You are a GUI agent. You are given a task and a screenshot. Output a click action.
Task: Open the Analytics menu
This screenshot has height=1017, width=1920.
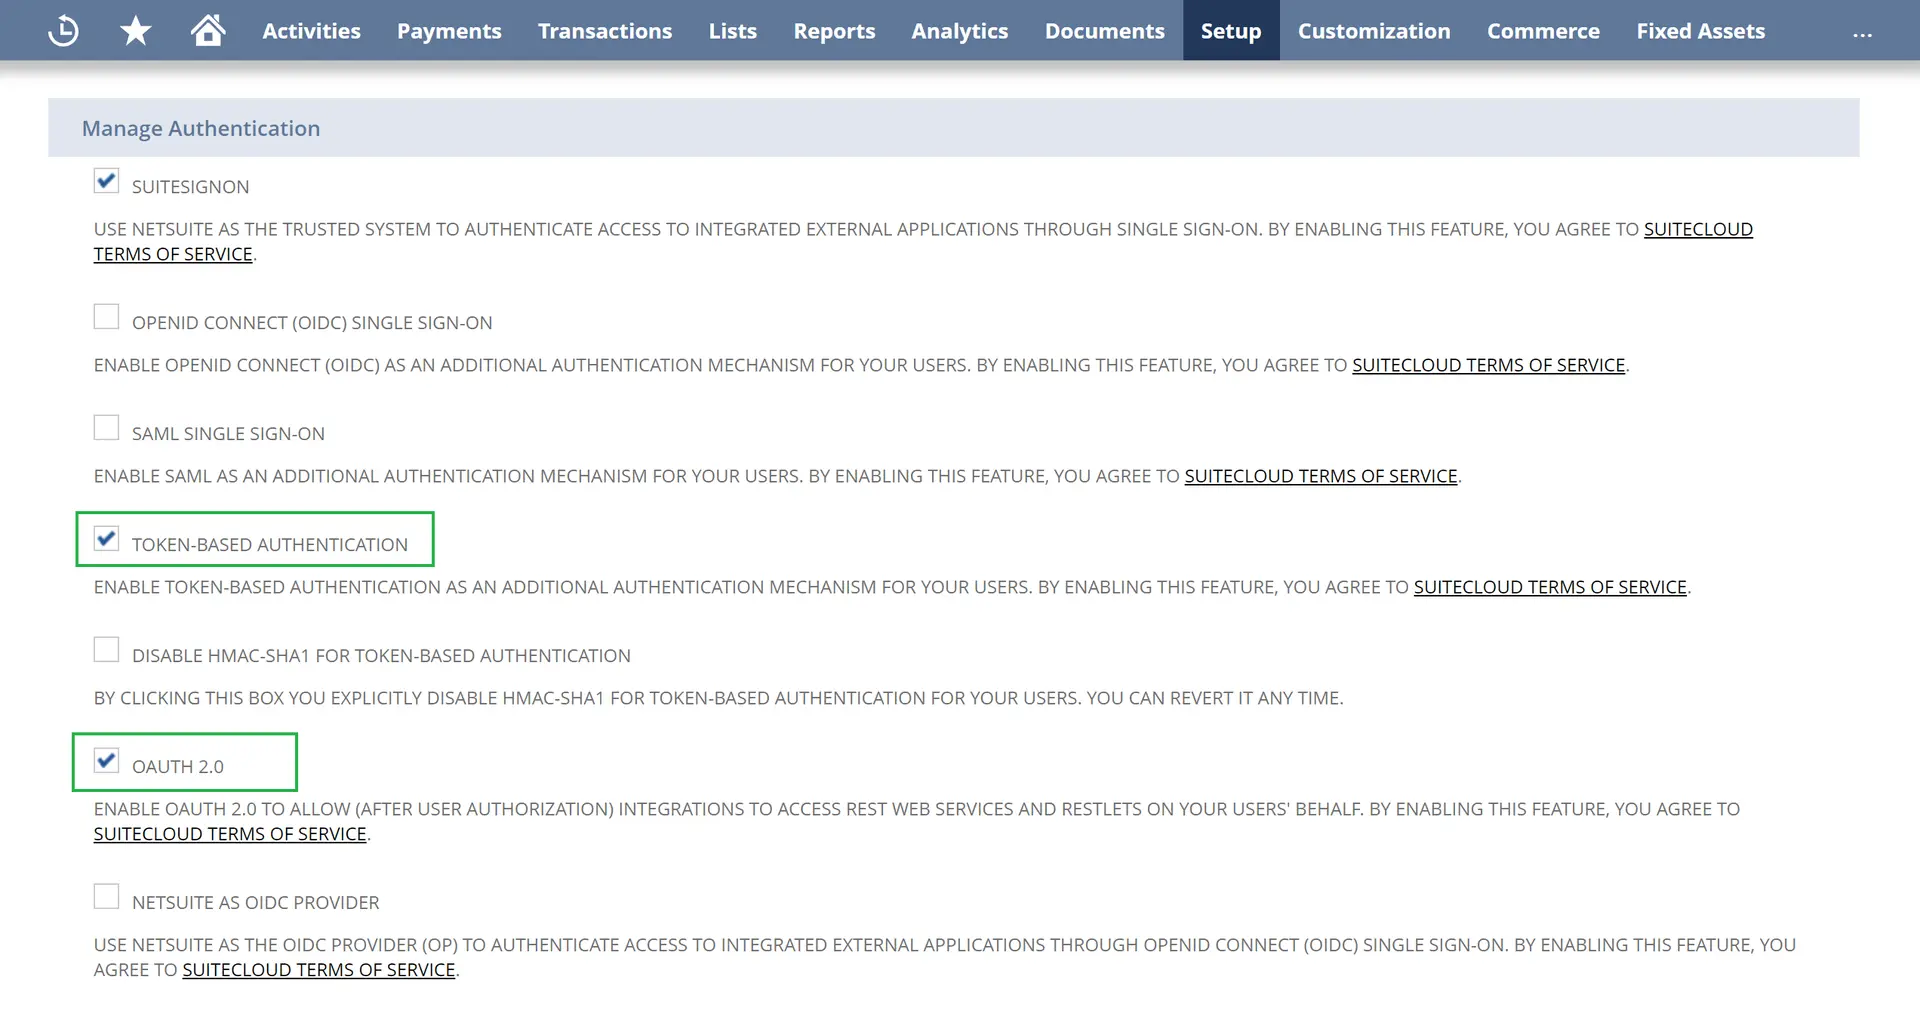[x=959, y=31]
